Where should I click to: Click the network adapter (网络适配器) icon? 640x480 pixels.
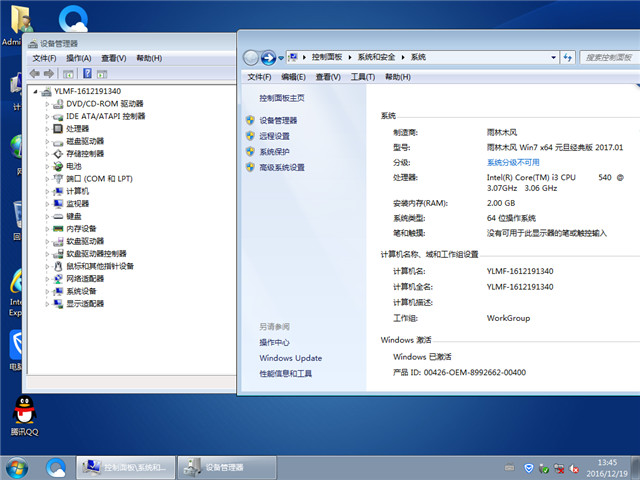(x=58, y=279)
